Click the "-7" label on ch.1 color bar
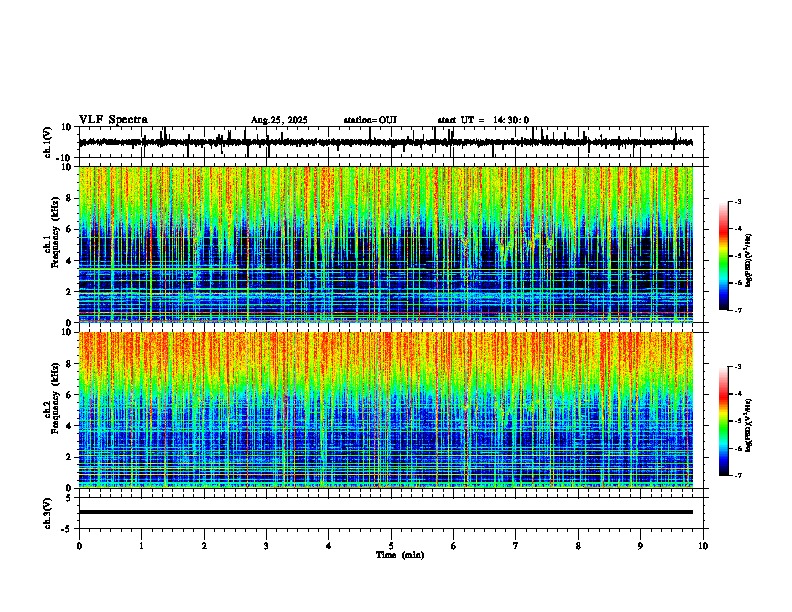 click(737, 310)
